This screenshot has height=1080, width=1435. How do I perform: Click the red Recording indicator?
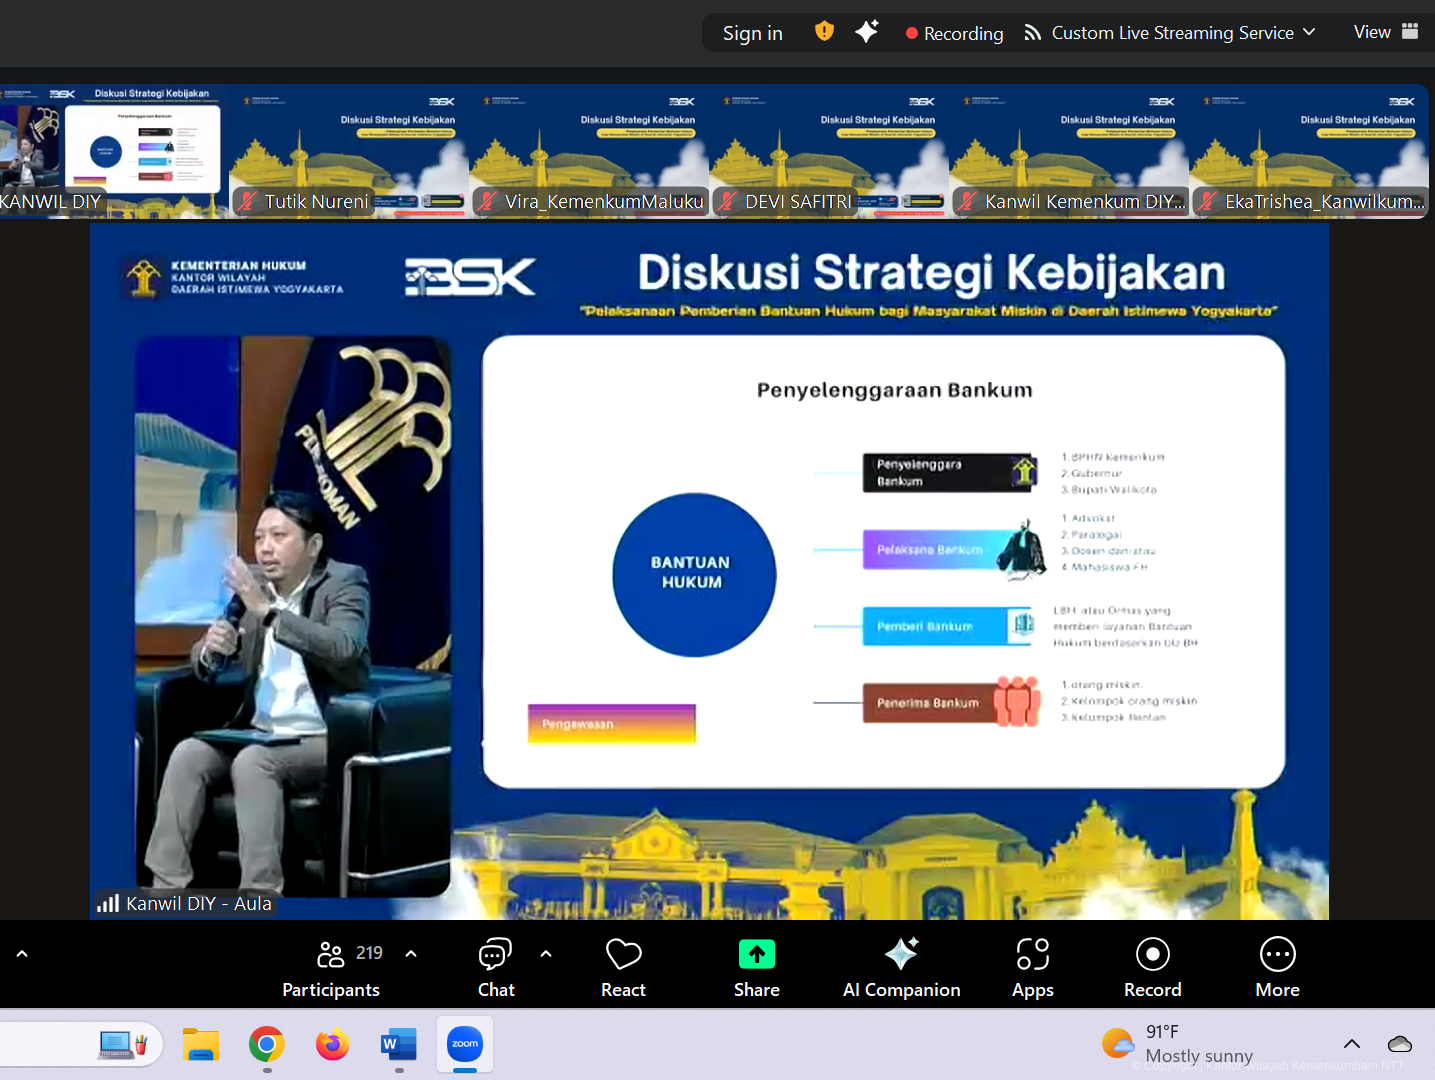tap(954, 33)
